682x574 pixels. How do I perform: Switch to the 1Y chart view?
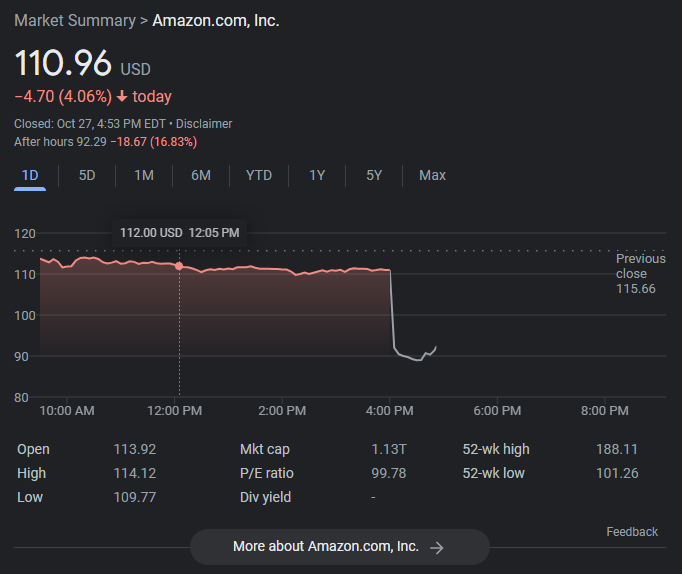pyautogui.click(x=317, y=176)
